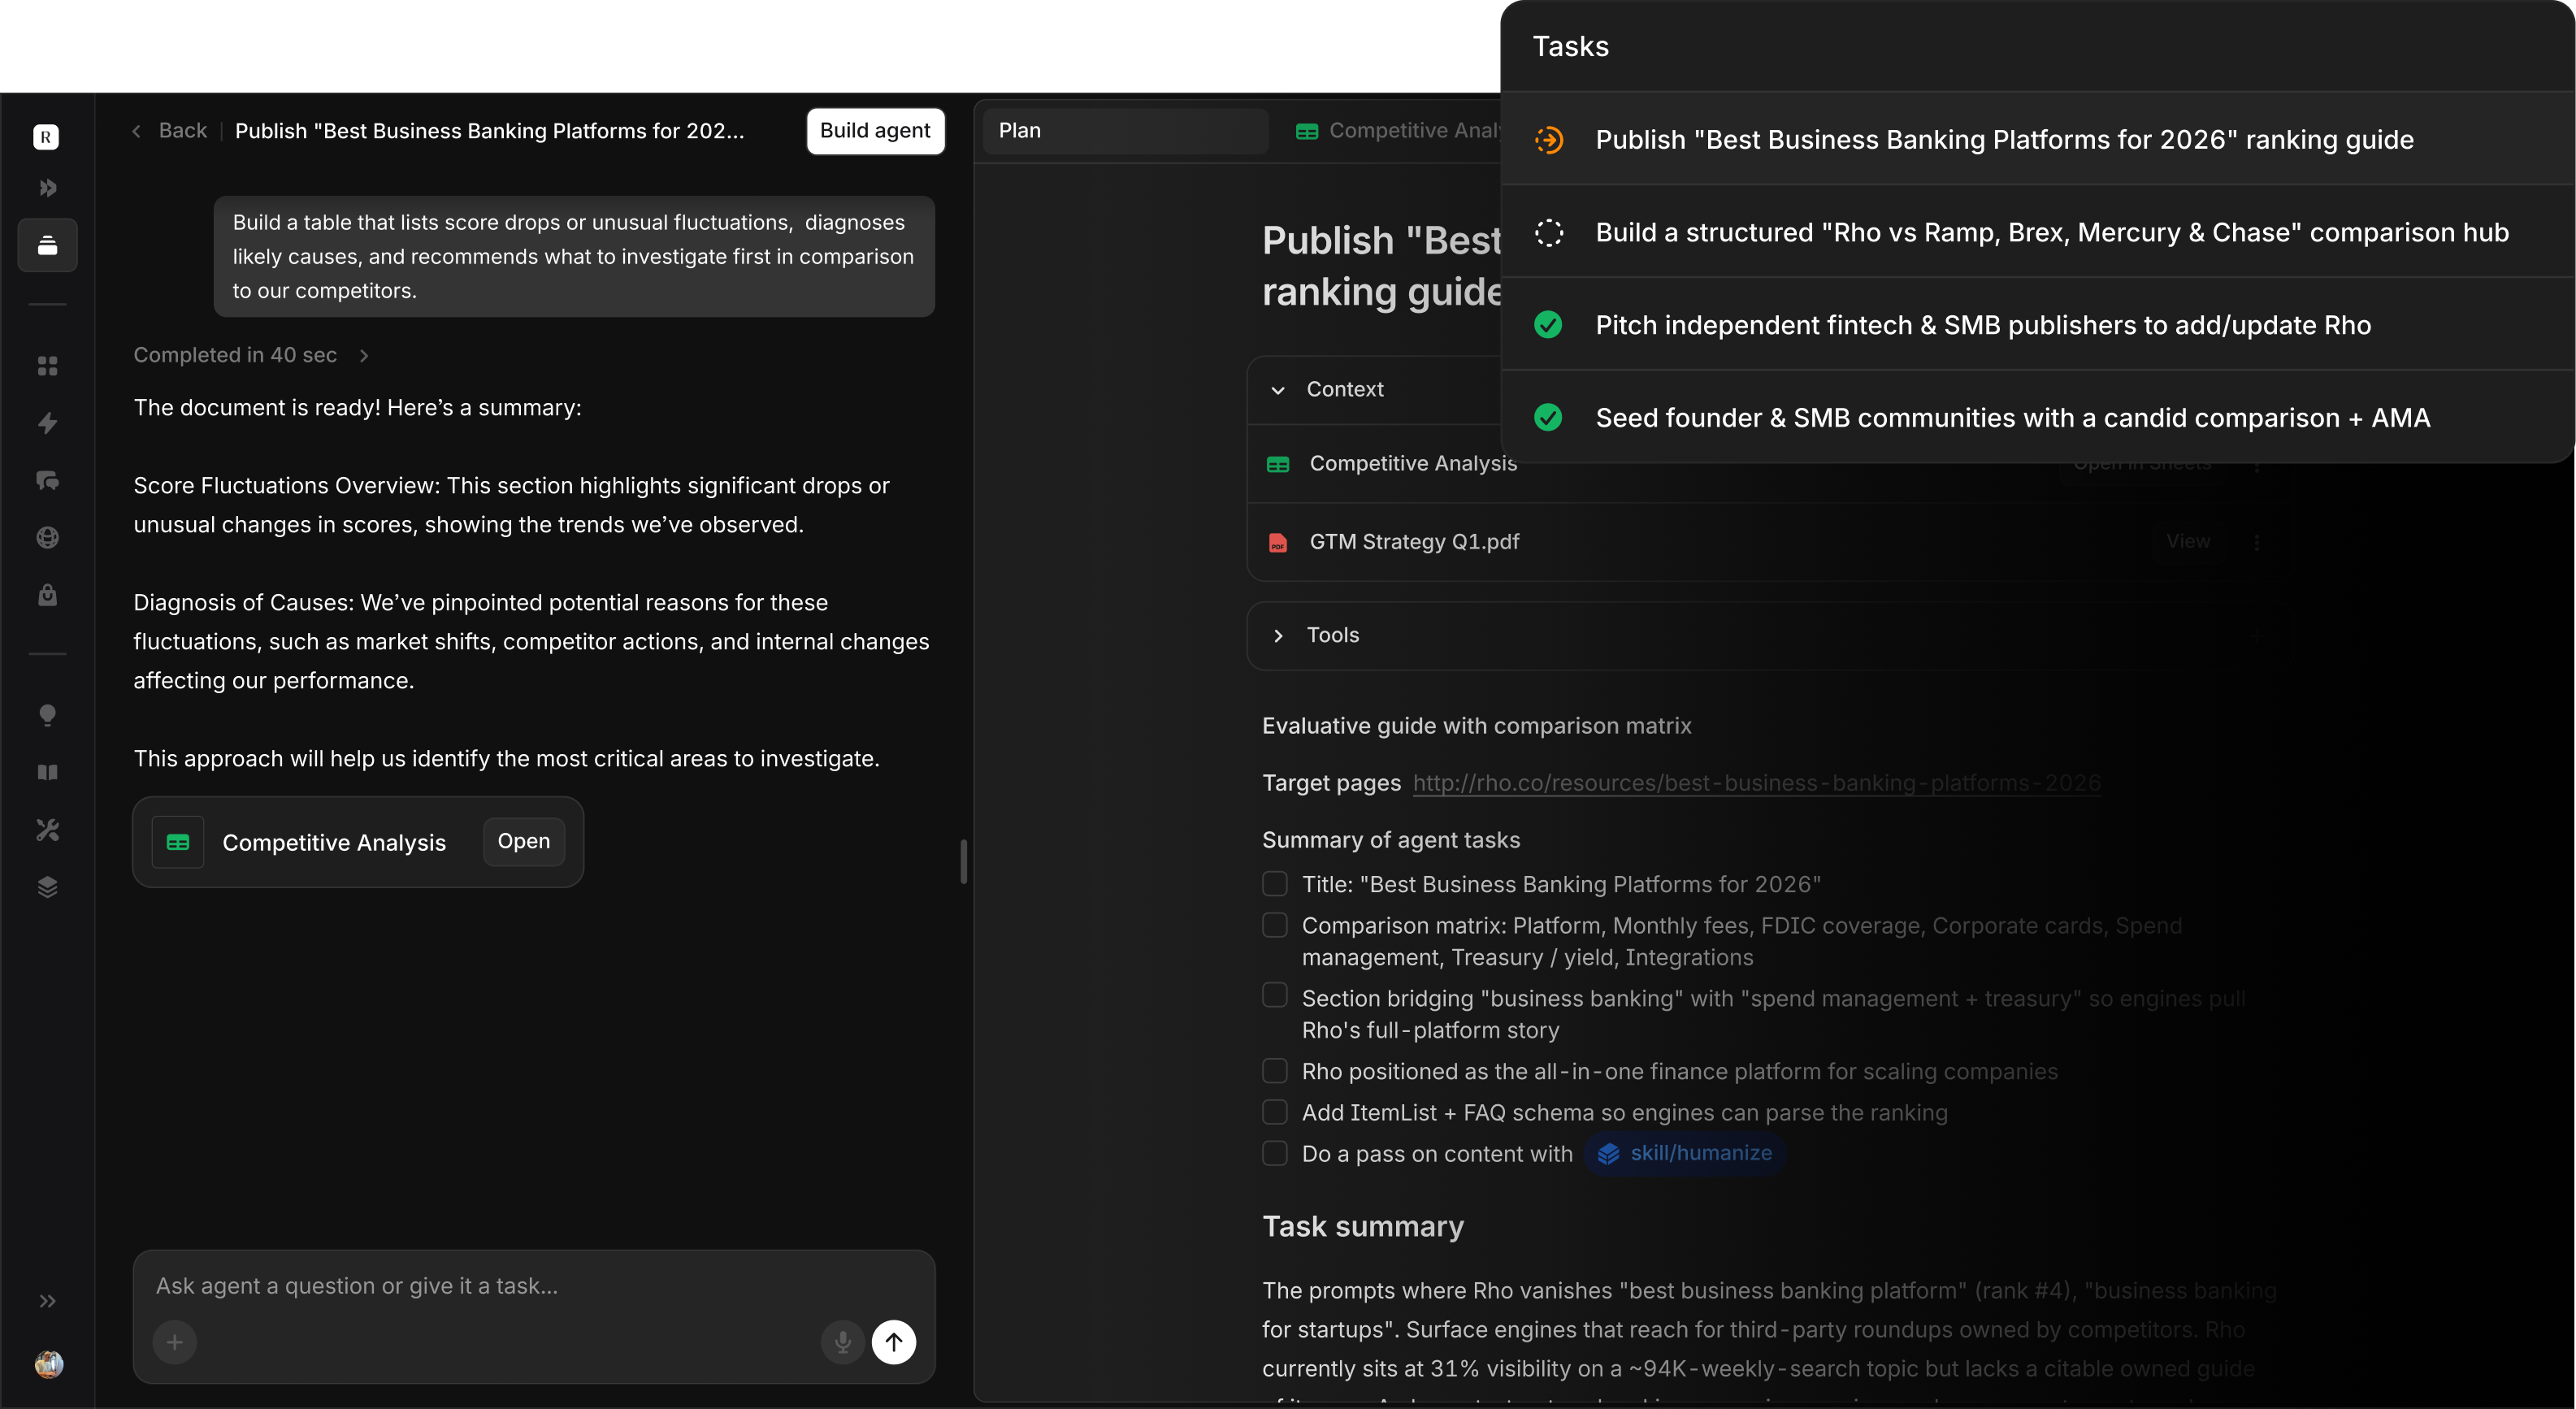Collapse the Context section chevron
Image resolution: width=2576 pixels, height=1409 pixels.
pos(1278,390)
